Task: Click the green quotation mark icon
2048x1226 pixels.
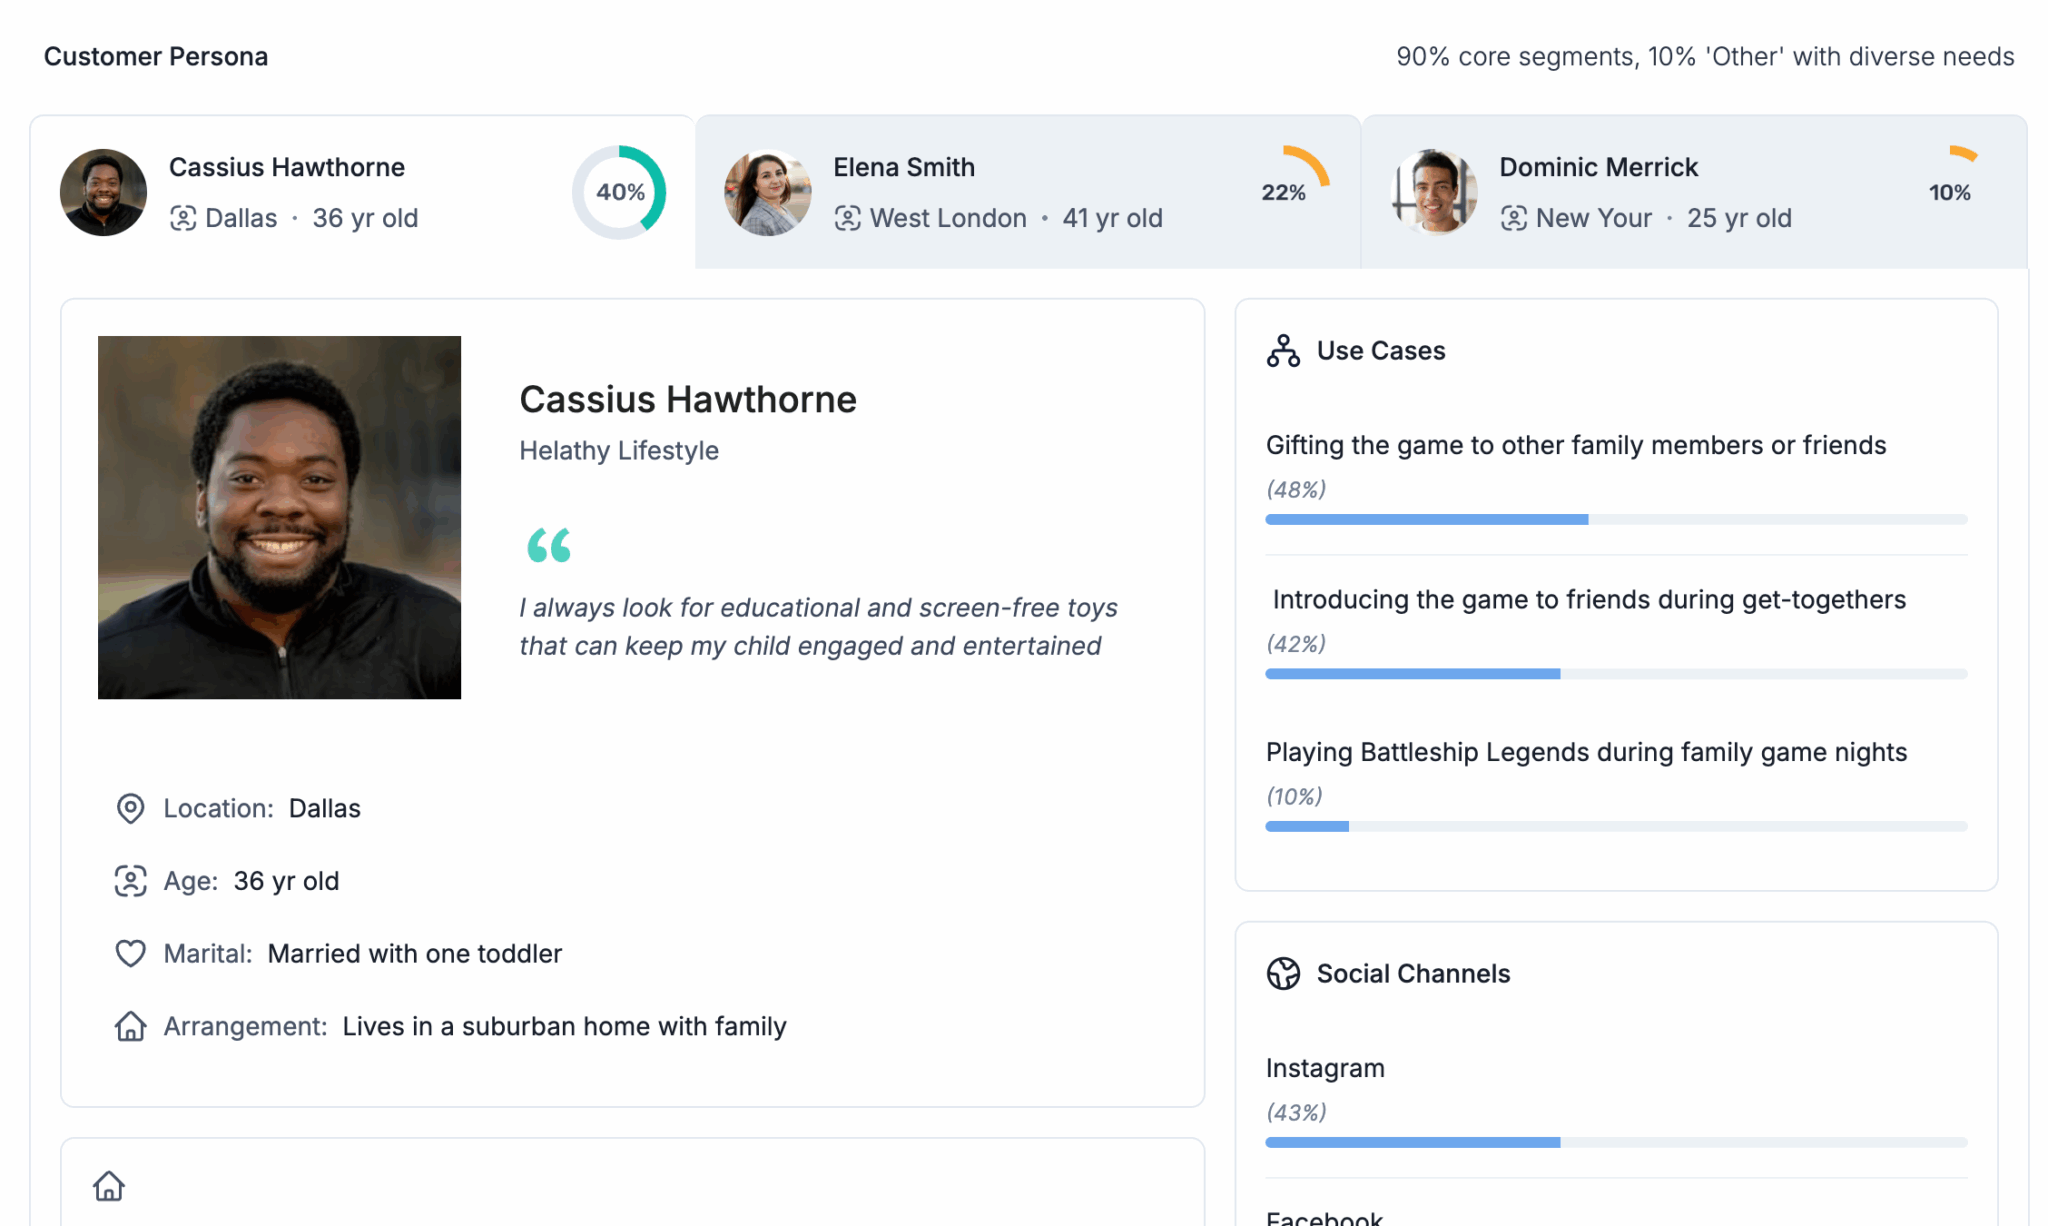Action: 549,545
